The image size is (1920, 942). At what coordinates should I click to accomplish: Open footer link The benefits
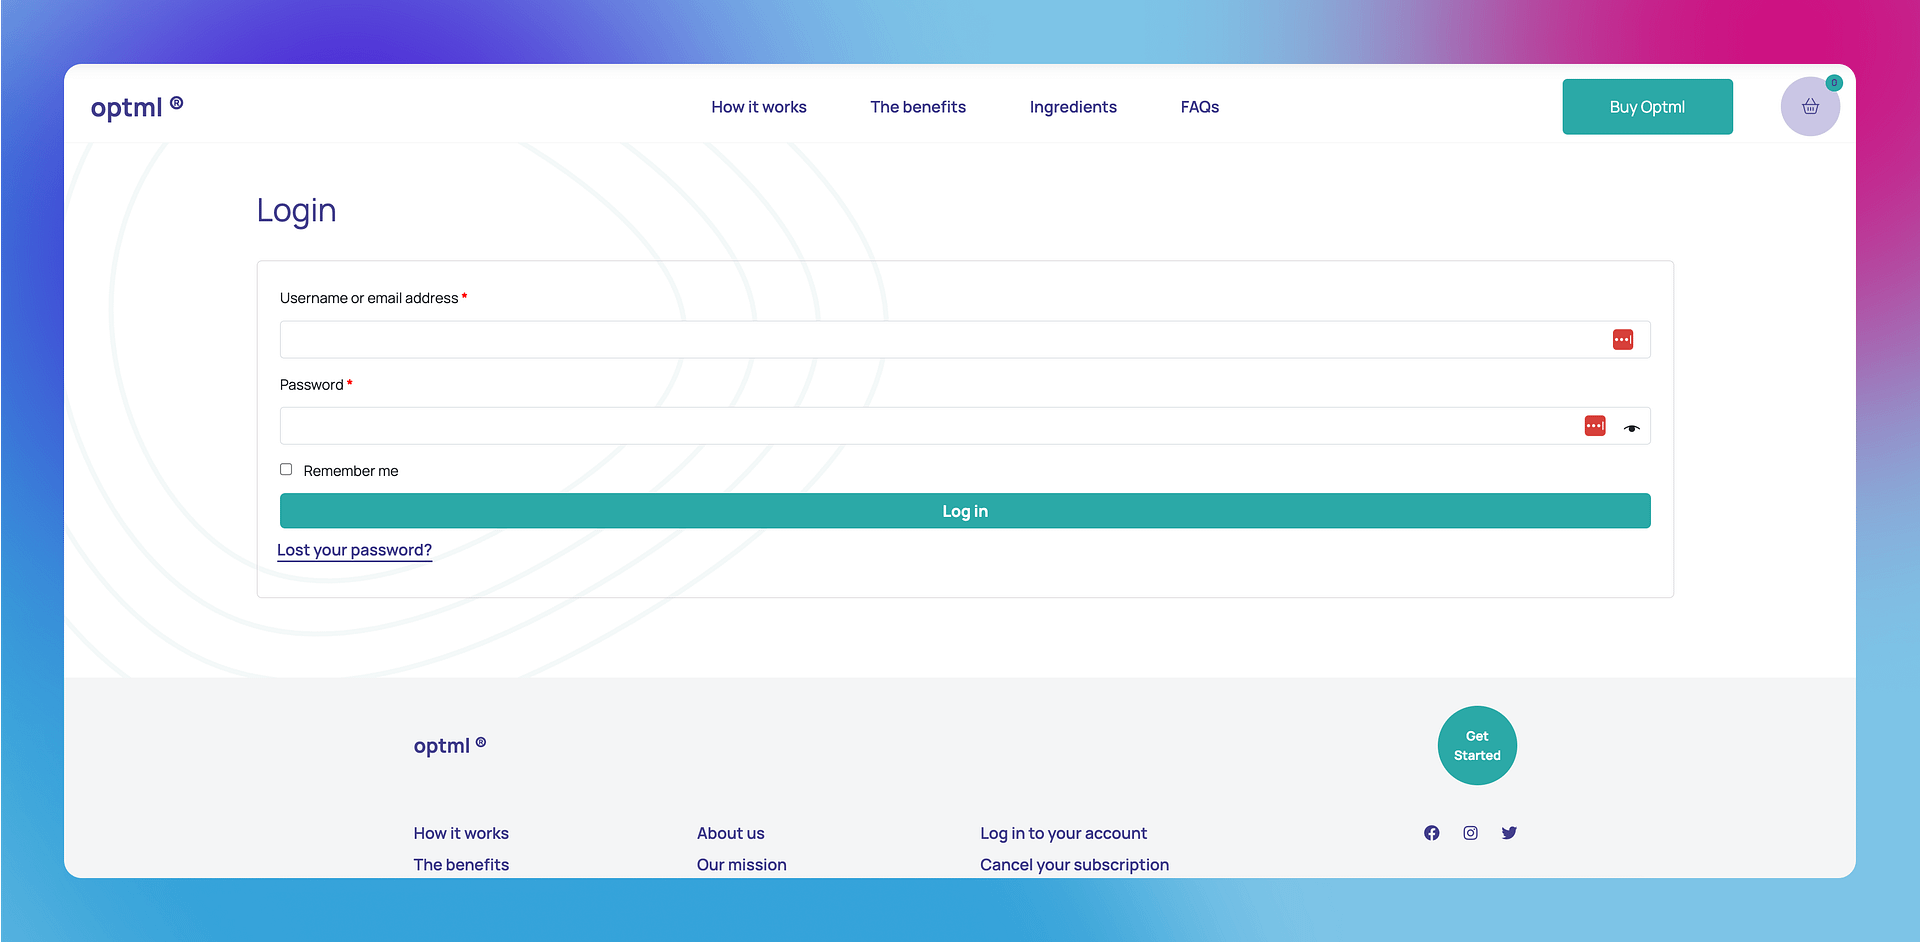tap(461, 865)
